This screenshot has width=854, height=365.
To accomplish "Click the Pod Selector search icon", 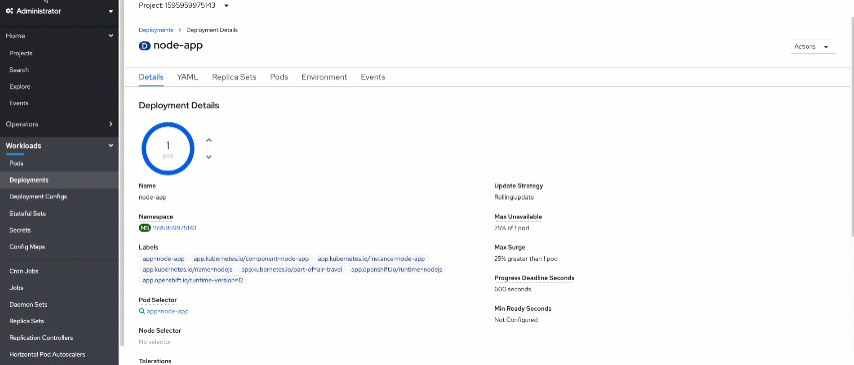I will coord(142,312).
